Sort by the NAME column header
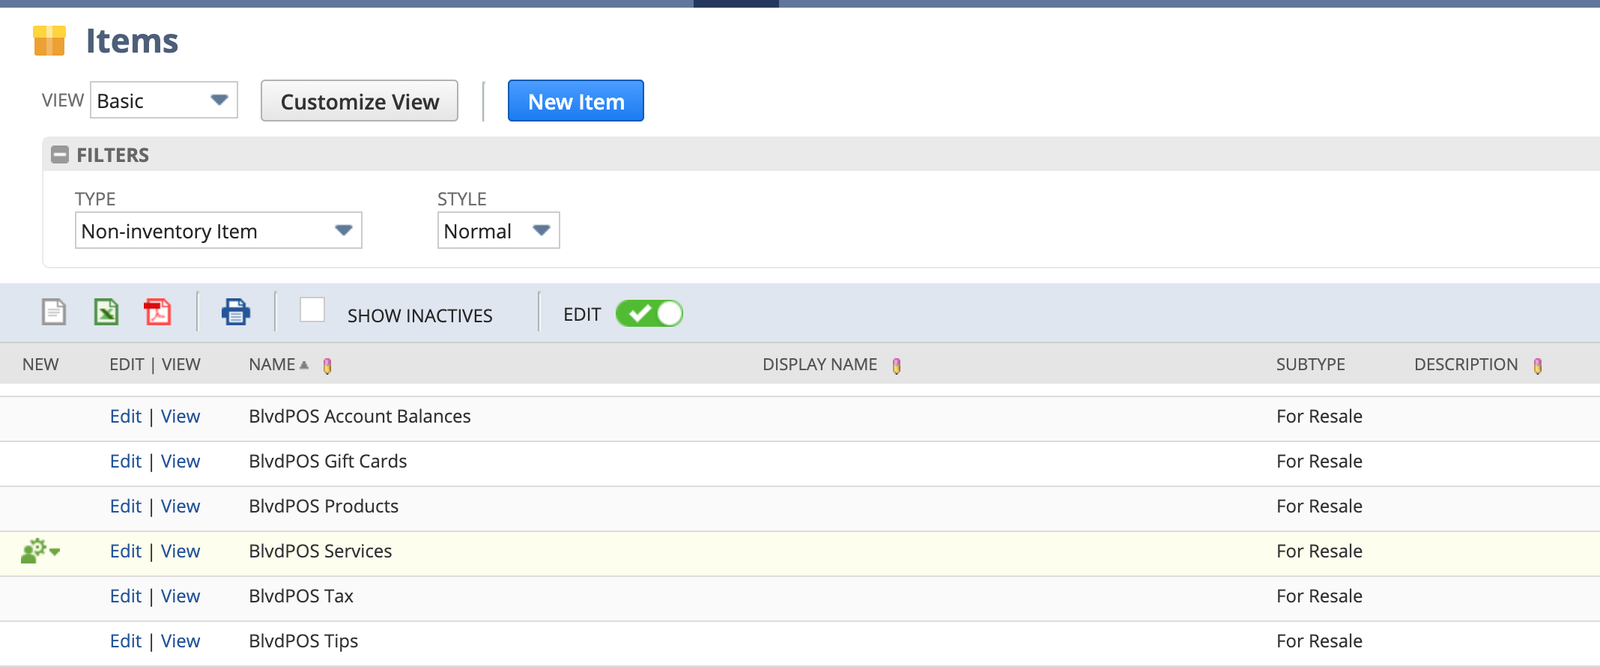Viewport: 1600px width, 667px height. click(272, 365)
